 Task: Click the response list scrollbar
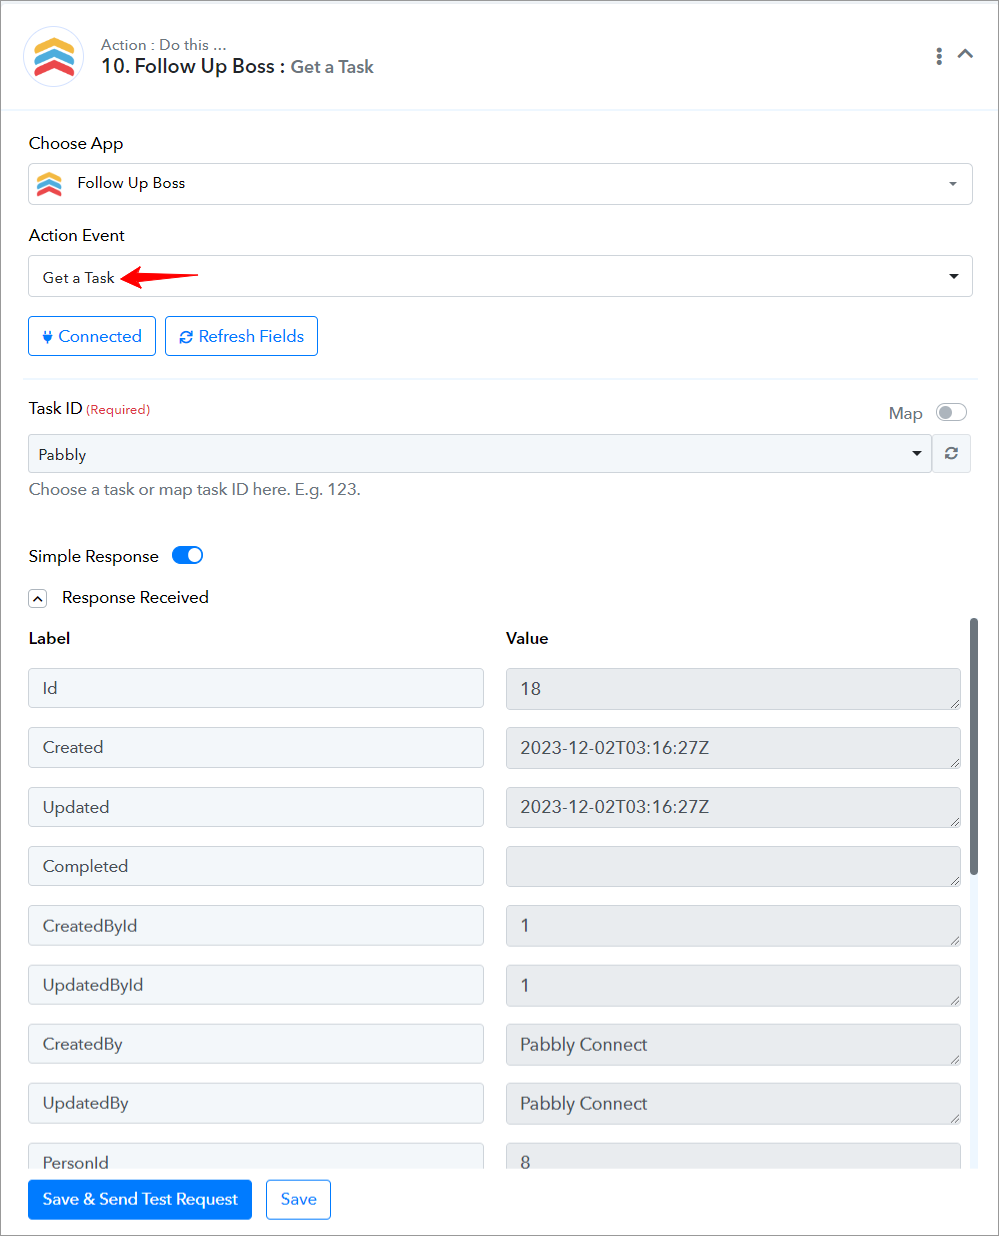(974, 748)
